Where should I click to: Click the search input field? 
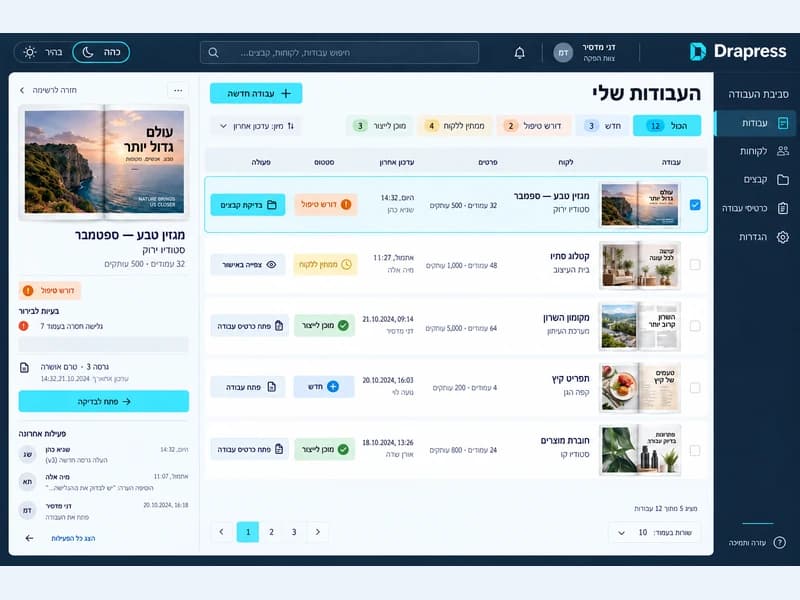point(340,53)
